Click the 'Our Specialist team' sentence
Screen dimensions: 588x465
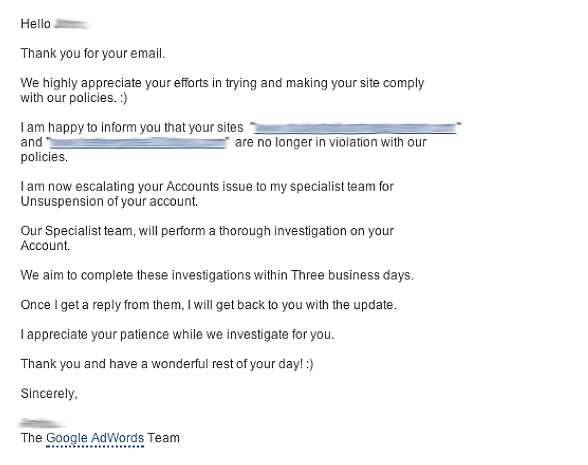click(207, 238)
